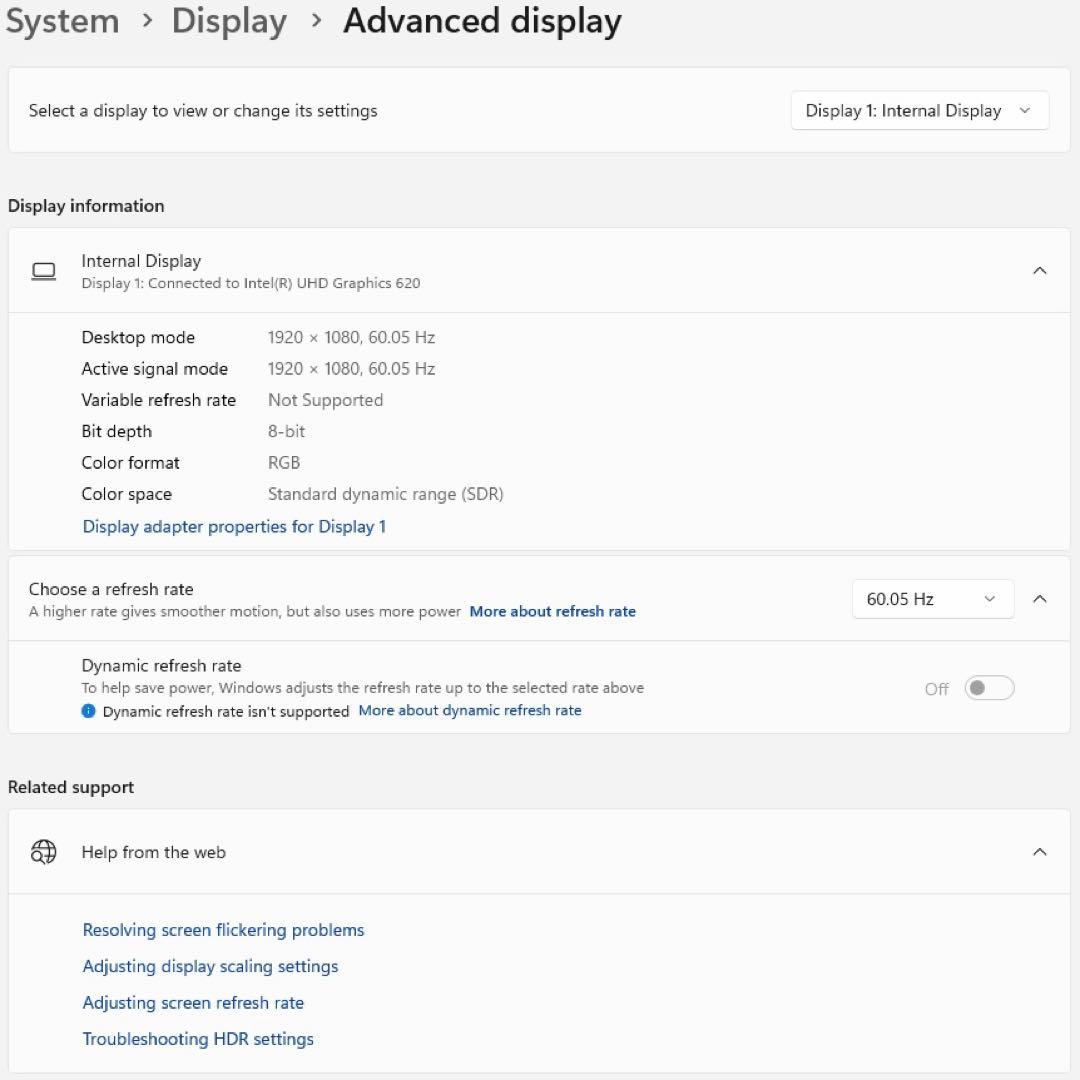Open Display adapter properties for Display 1
The width and height of the screenshot is (1080, 1080).
tap(234, 526)
